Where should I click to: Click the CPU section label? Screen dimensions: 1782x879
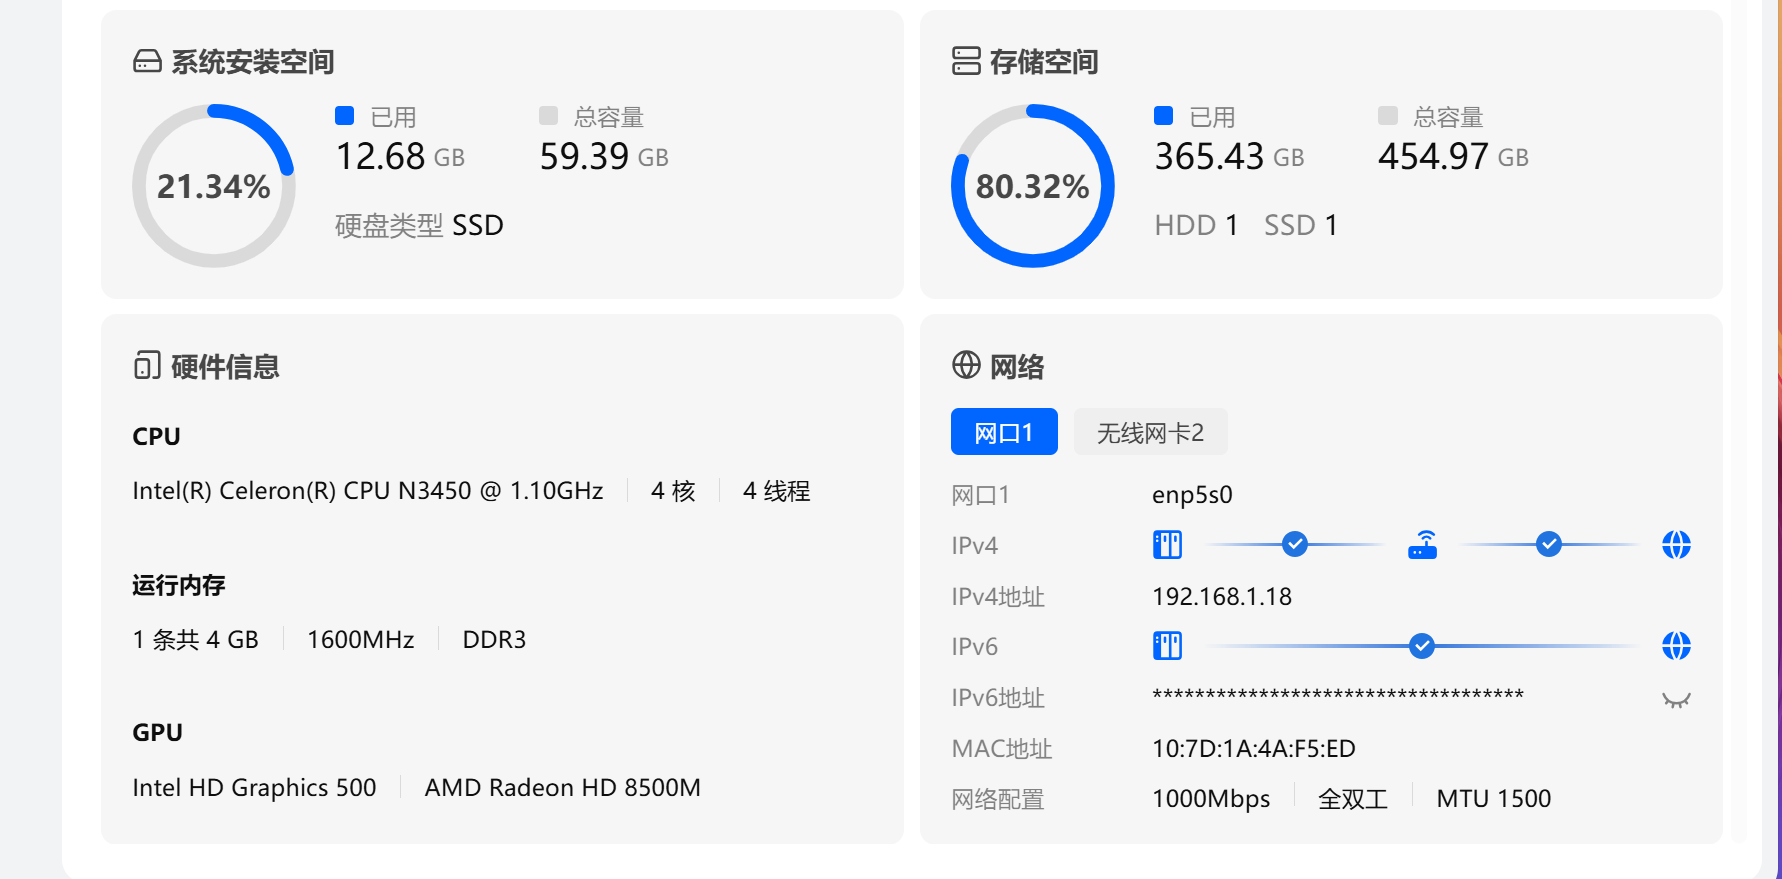156,437
